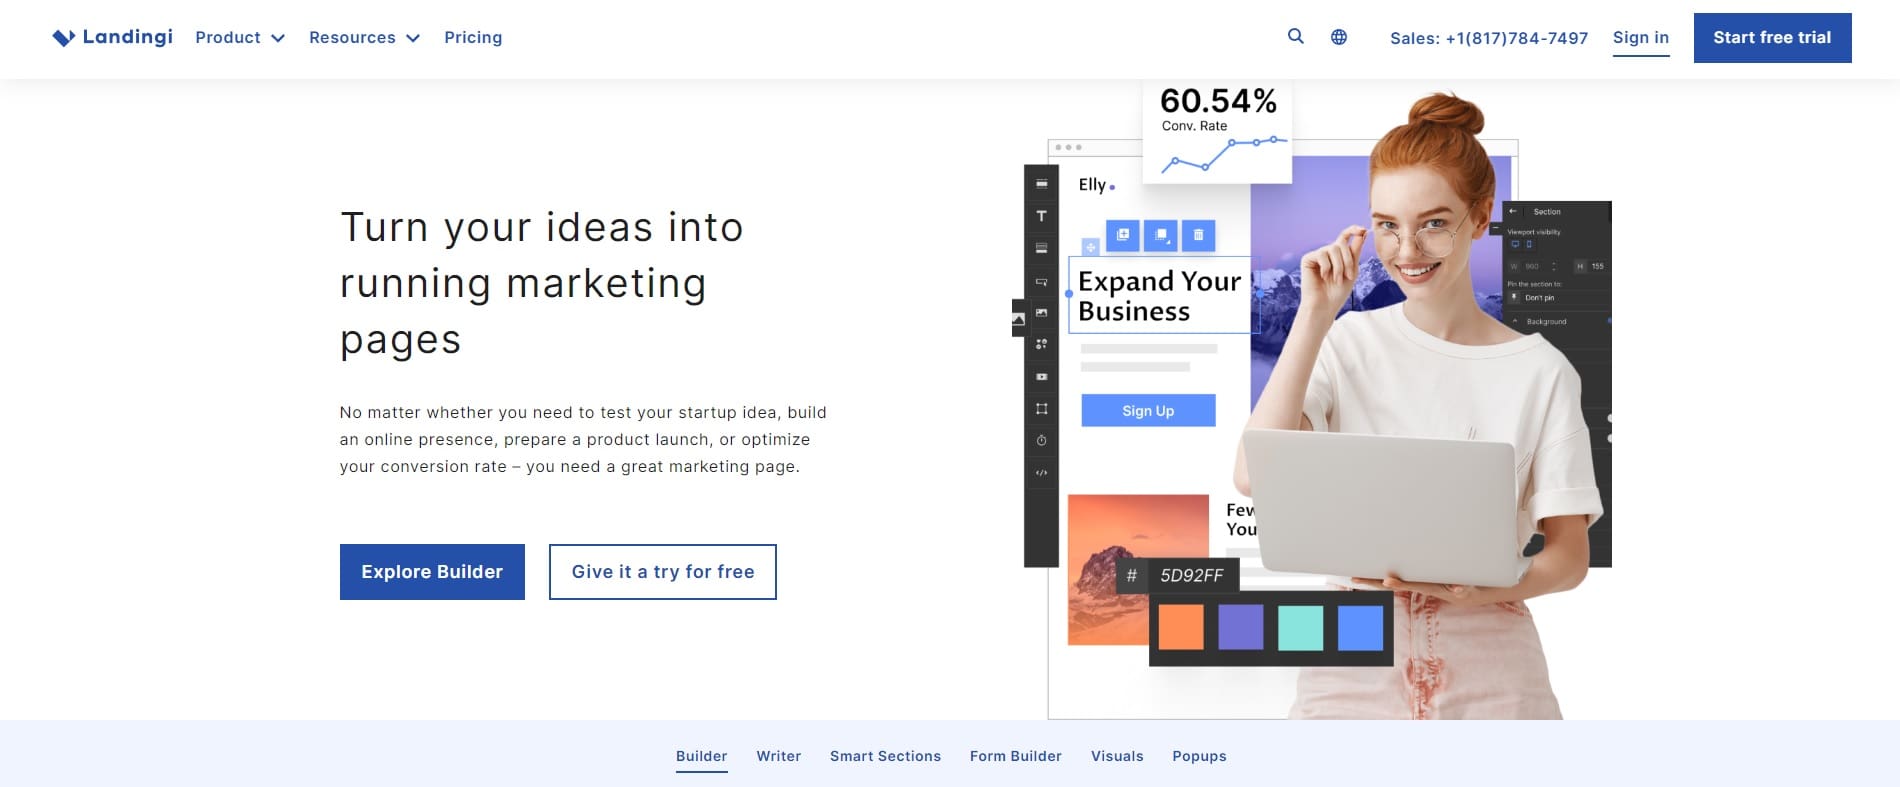This screenshot has width=1900, height=787.
Task: Open the language globe icon
Action: [1339, 37]
